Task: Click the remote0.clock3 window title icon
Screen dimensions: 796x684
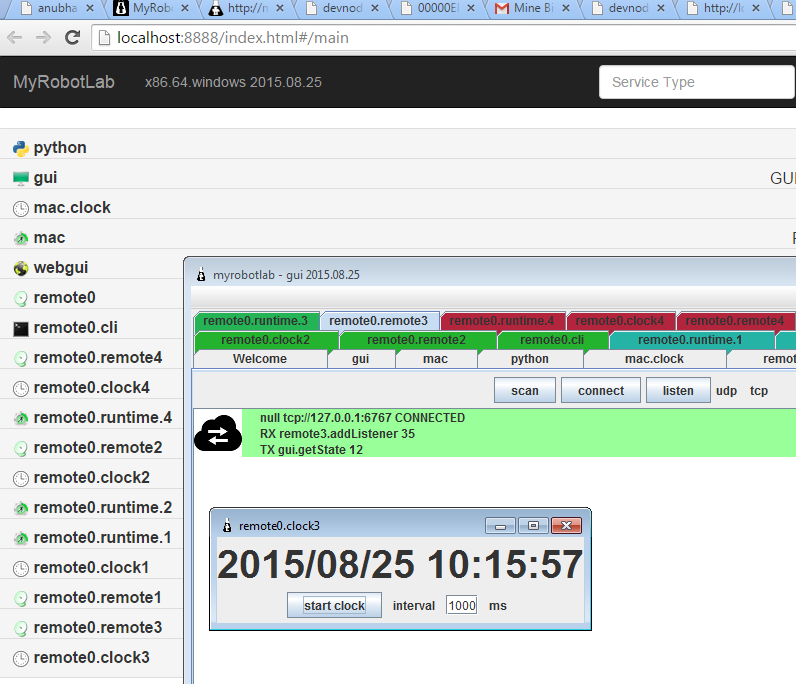Action: pos(227,526)
